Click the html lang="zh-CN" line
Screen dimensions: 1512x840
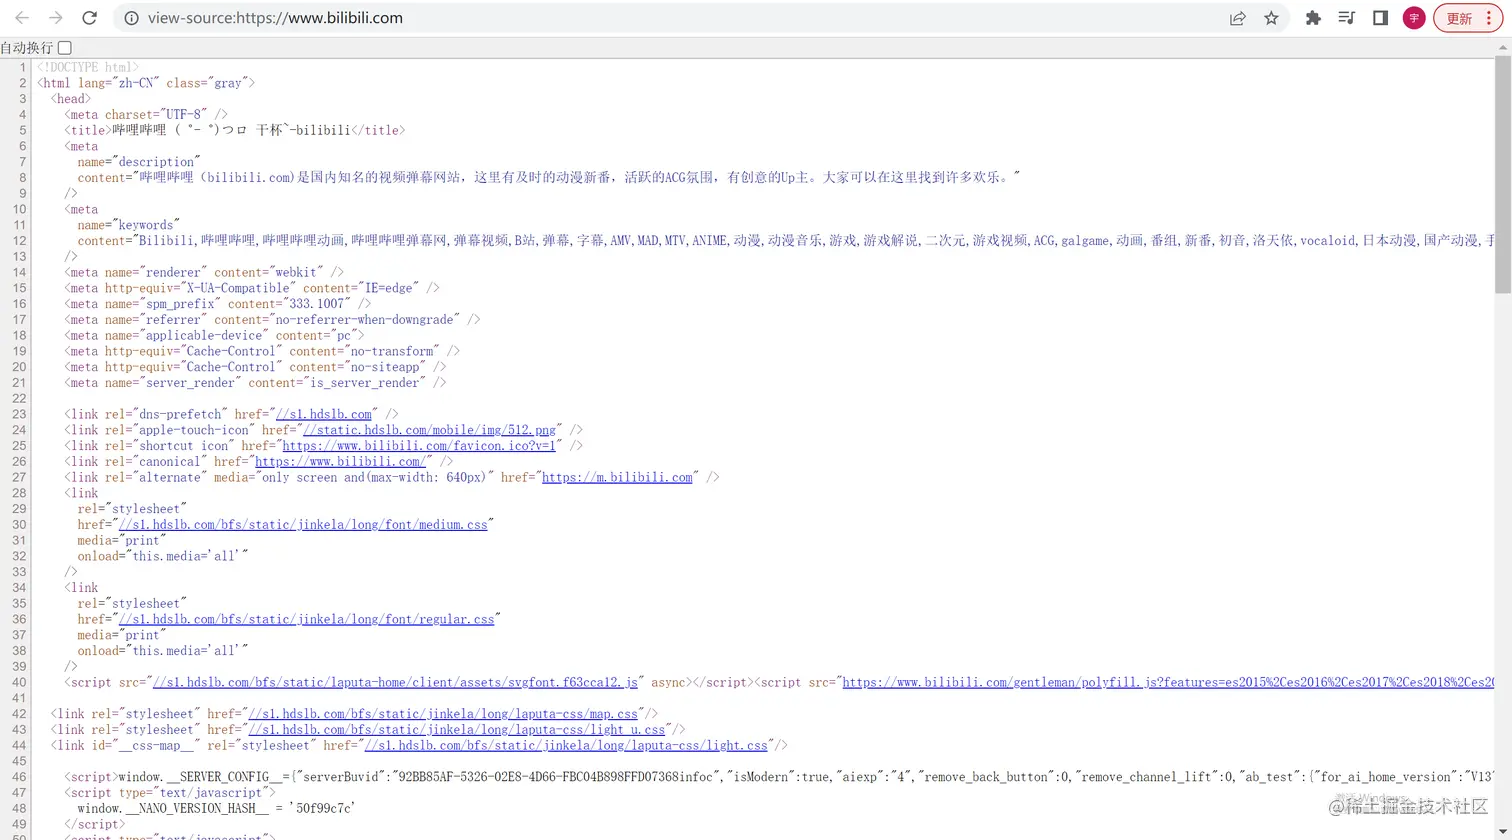[146, 83]
